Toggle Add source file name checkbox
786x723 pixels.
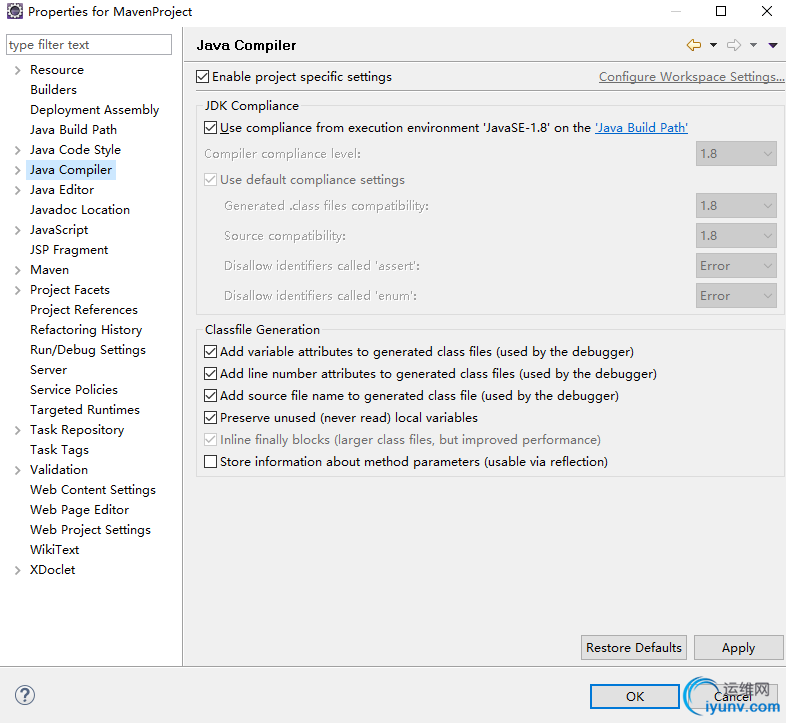pos(211,396)
